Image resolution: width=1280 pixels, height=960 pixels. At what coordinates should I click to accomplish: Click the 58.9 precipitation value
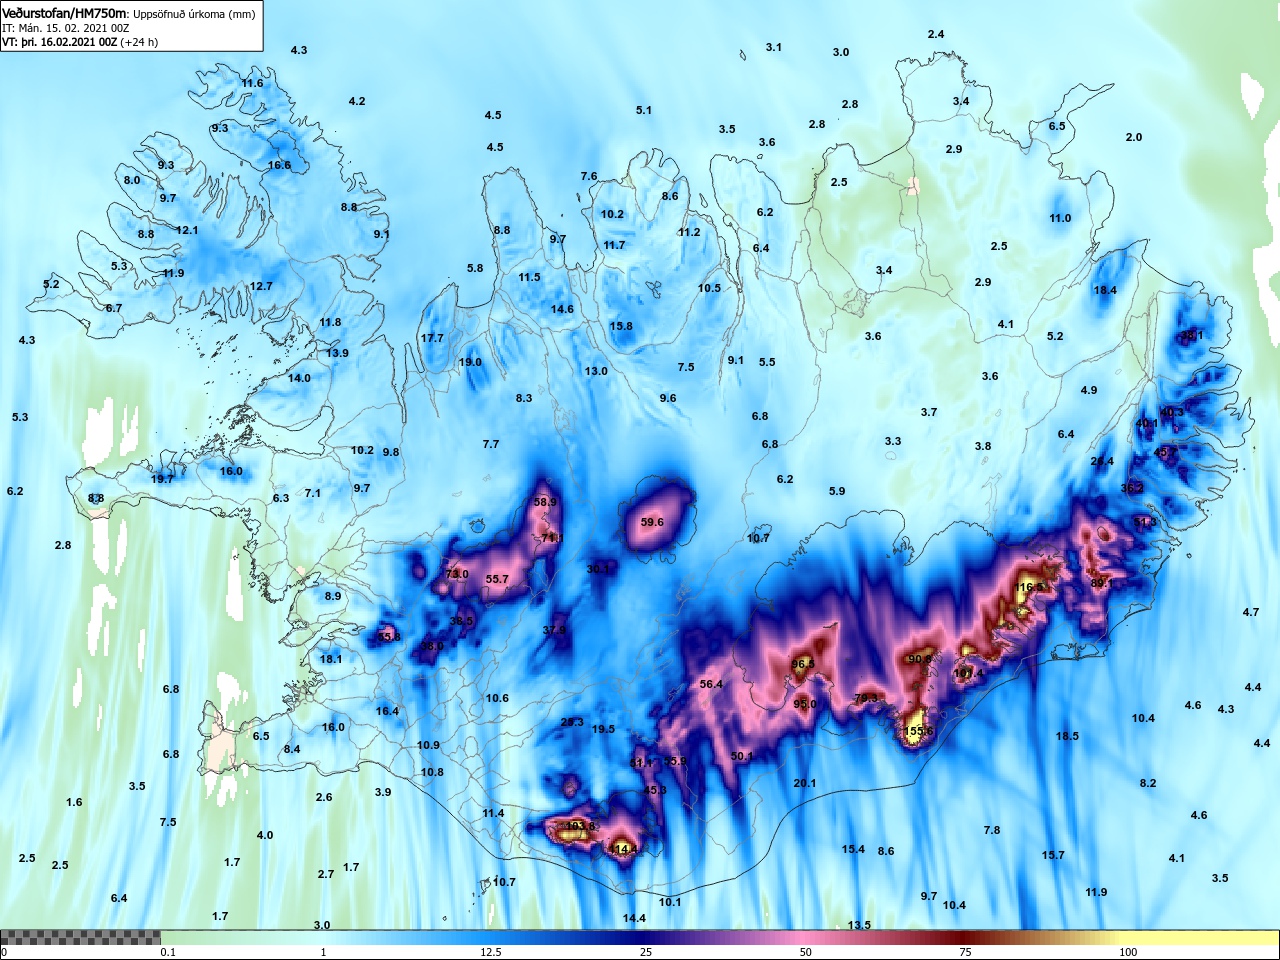click(x=545, y=502)
